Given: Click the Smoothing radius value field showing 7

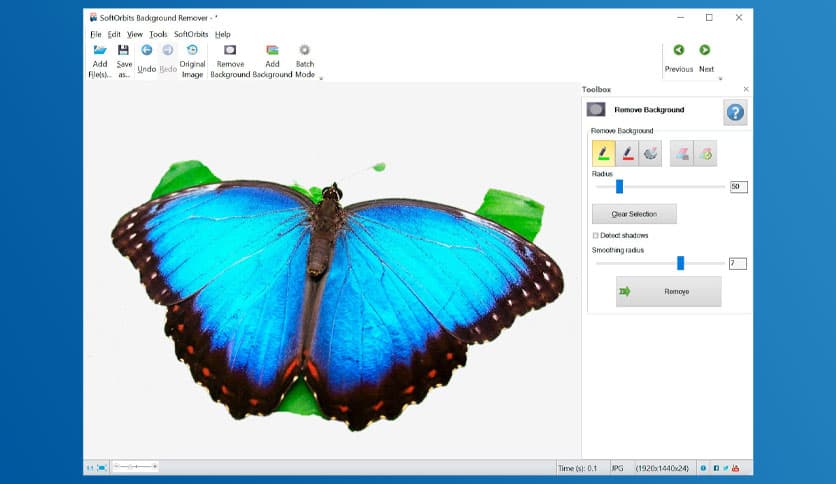Looking at the screenshot, I should pos(737,263).
